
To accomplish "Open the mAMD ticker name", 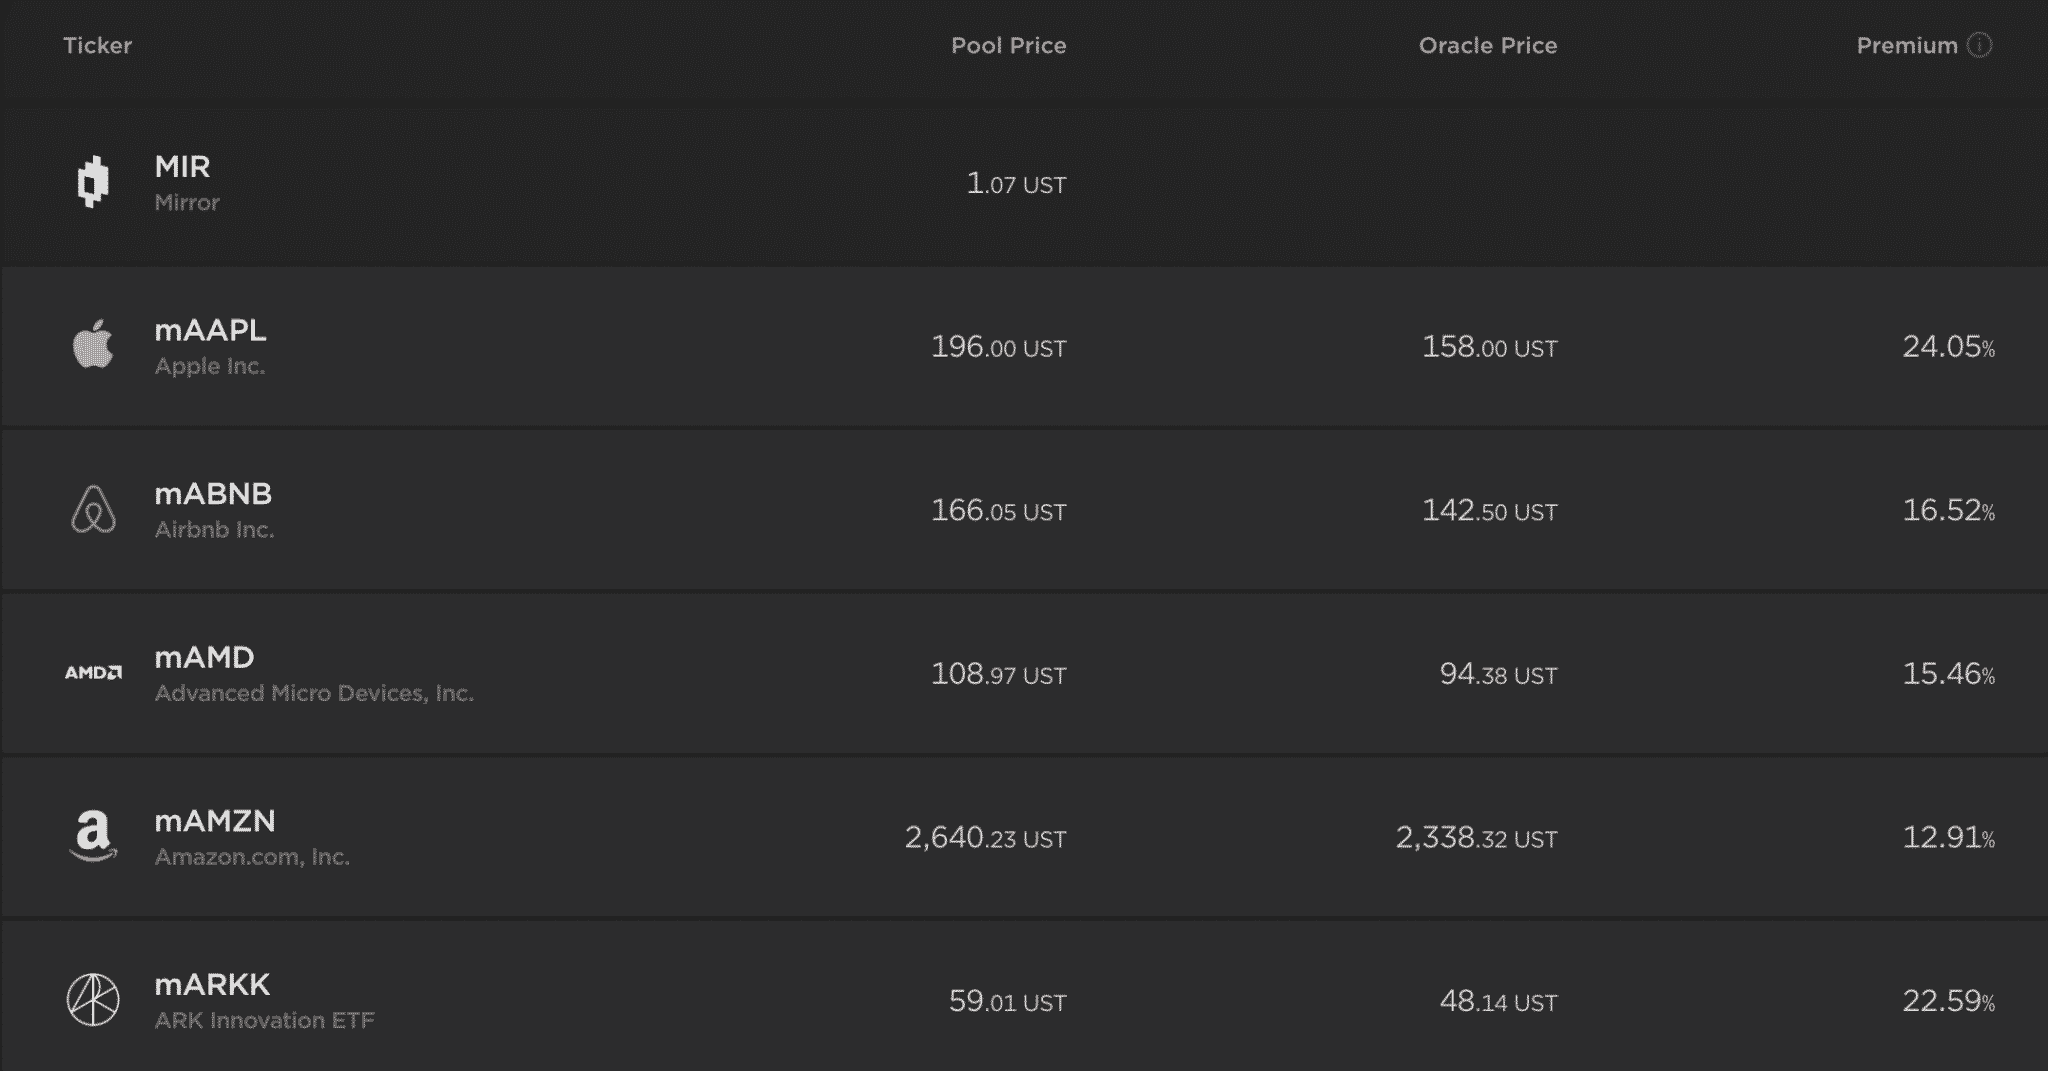I will click(204, 657).
